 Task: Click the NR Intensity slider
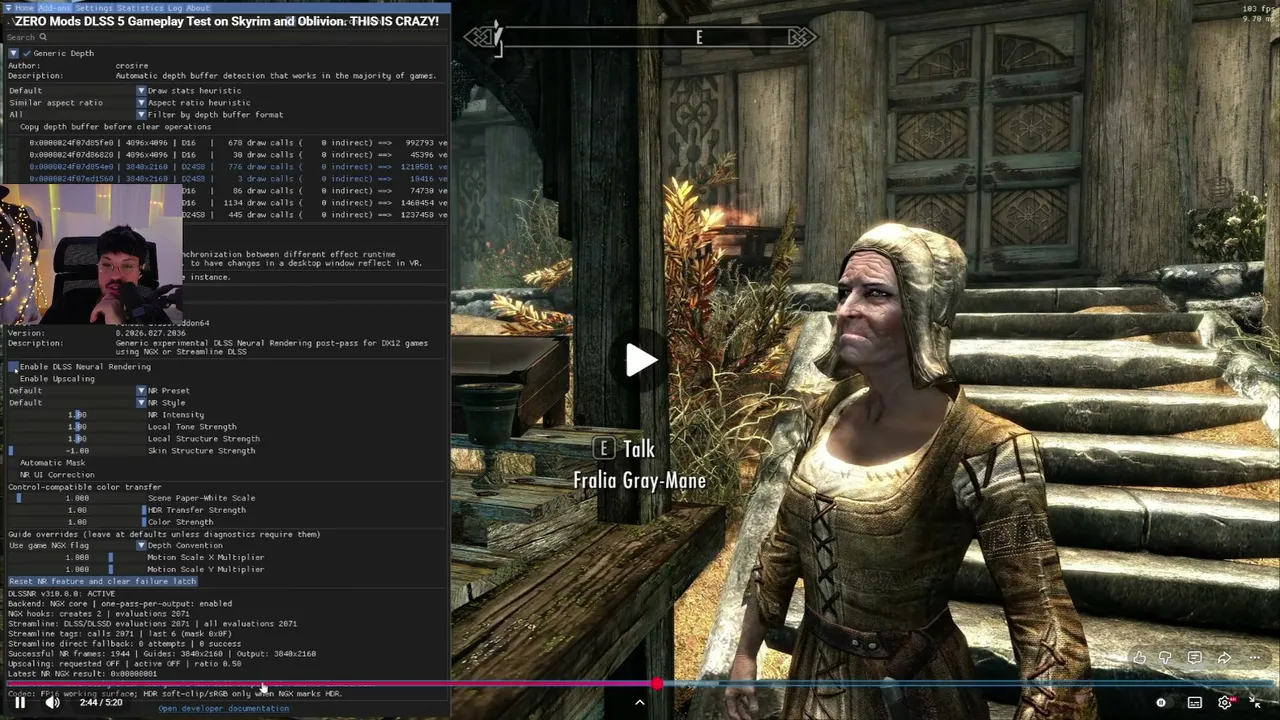76,415
